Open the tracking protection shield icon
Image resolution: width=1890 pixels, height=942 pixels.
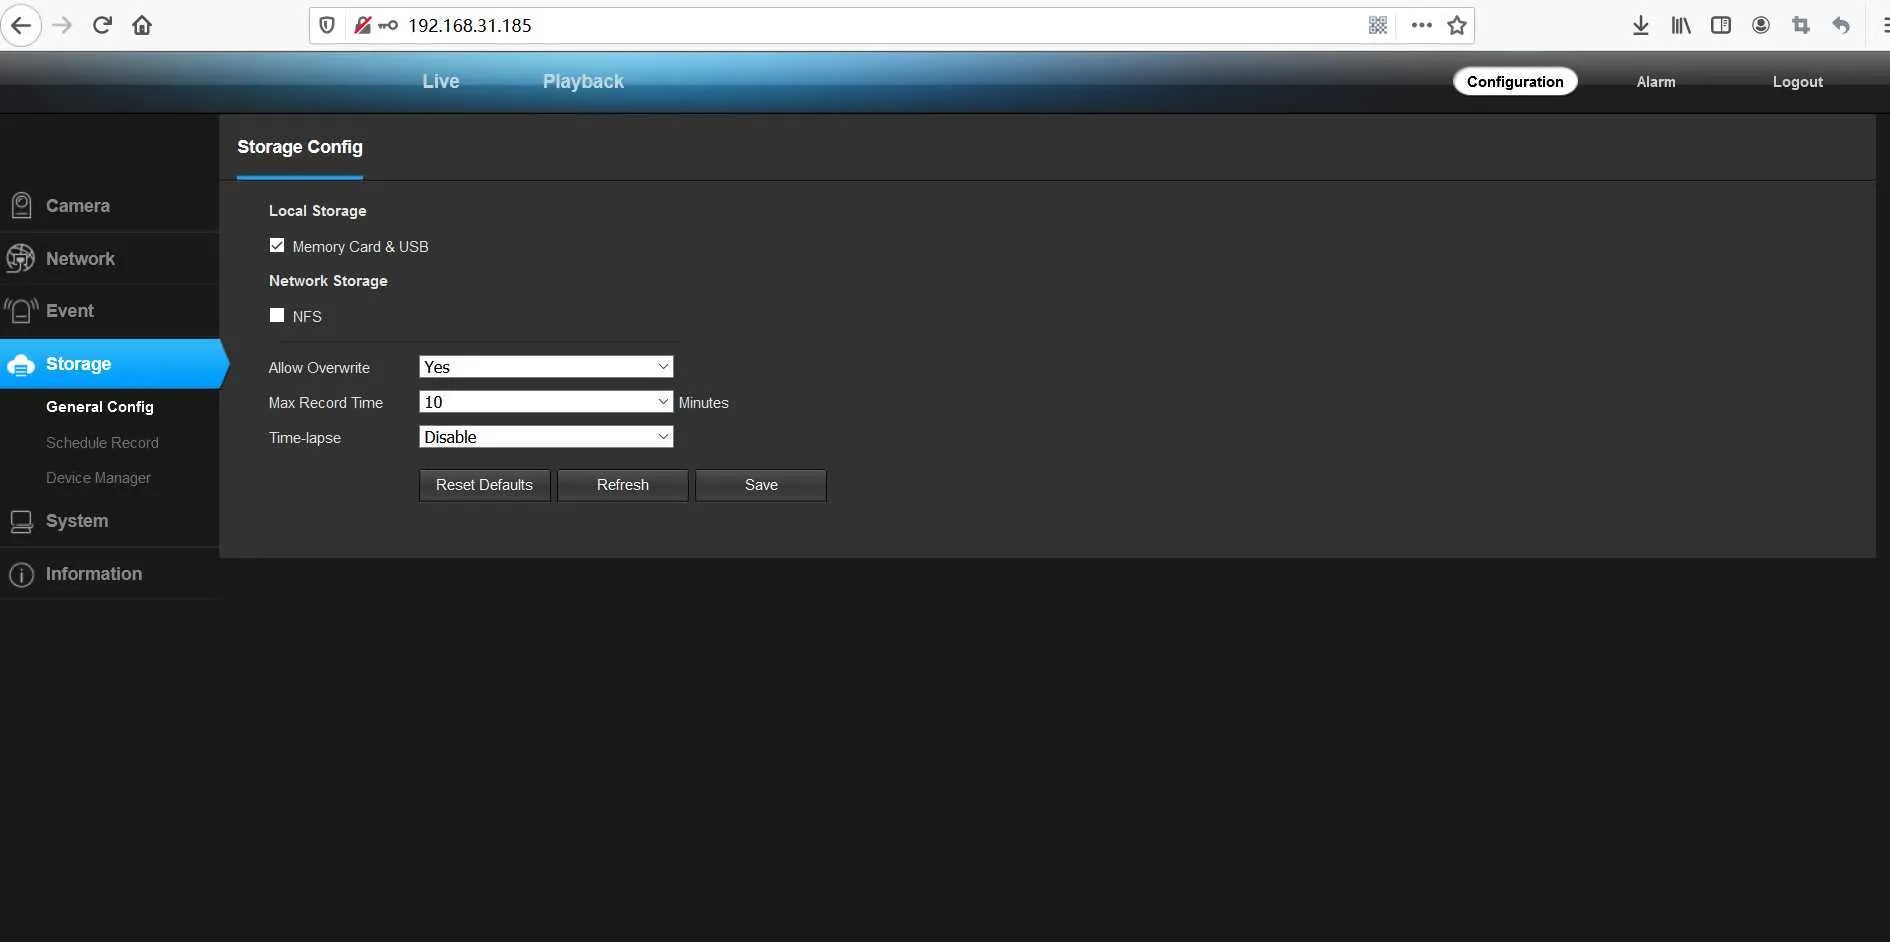pyautogui.click(x=327, y=25)
